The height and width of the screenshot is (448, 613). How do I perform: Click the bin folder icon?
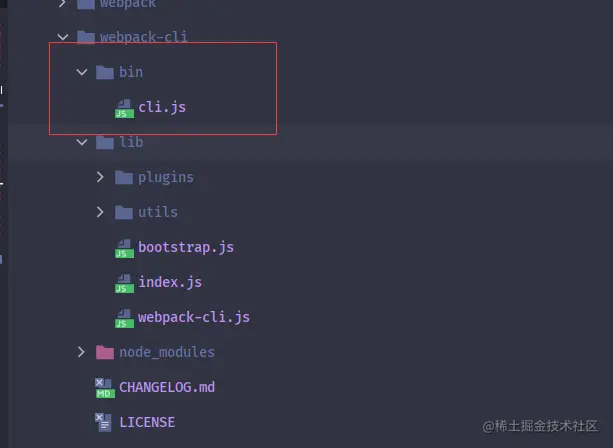pos(105,72)
